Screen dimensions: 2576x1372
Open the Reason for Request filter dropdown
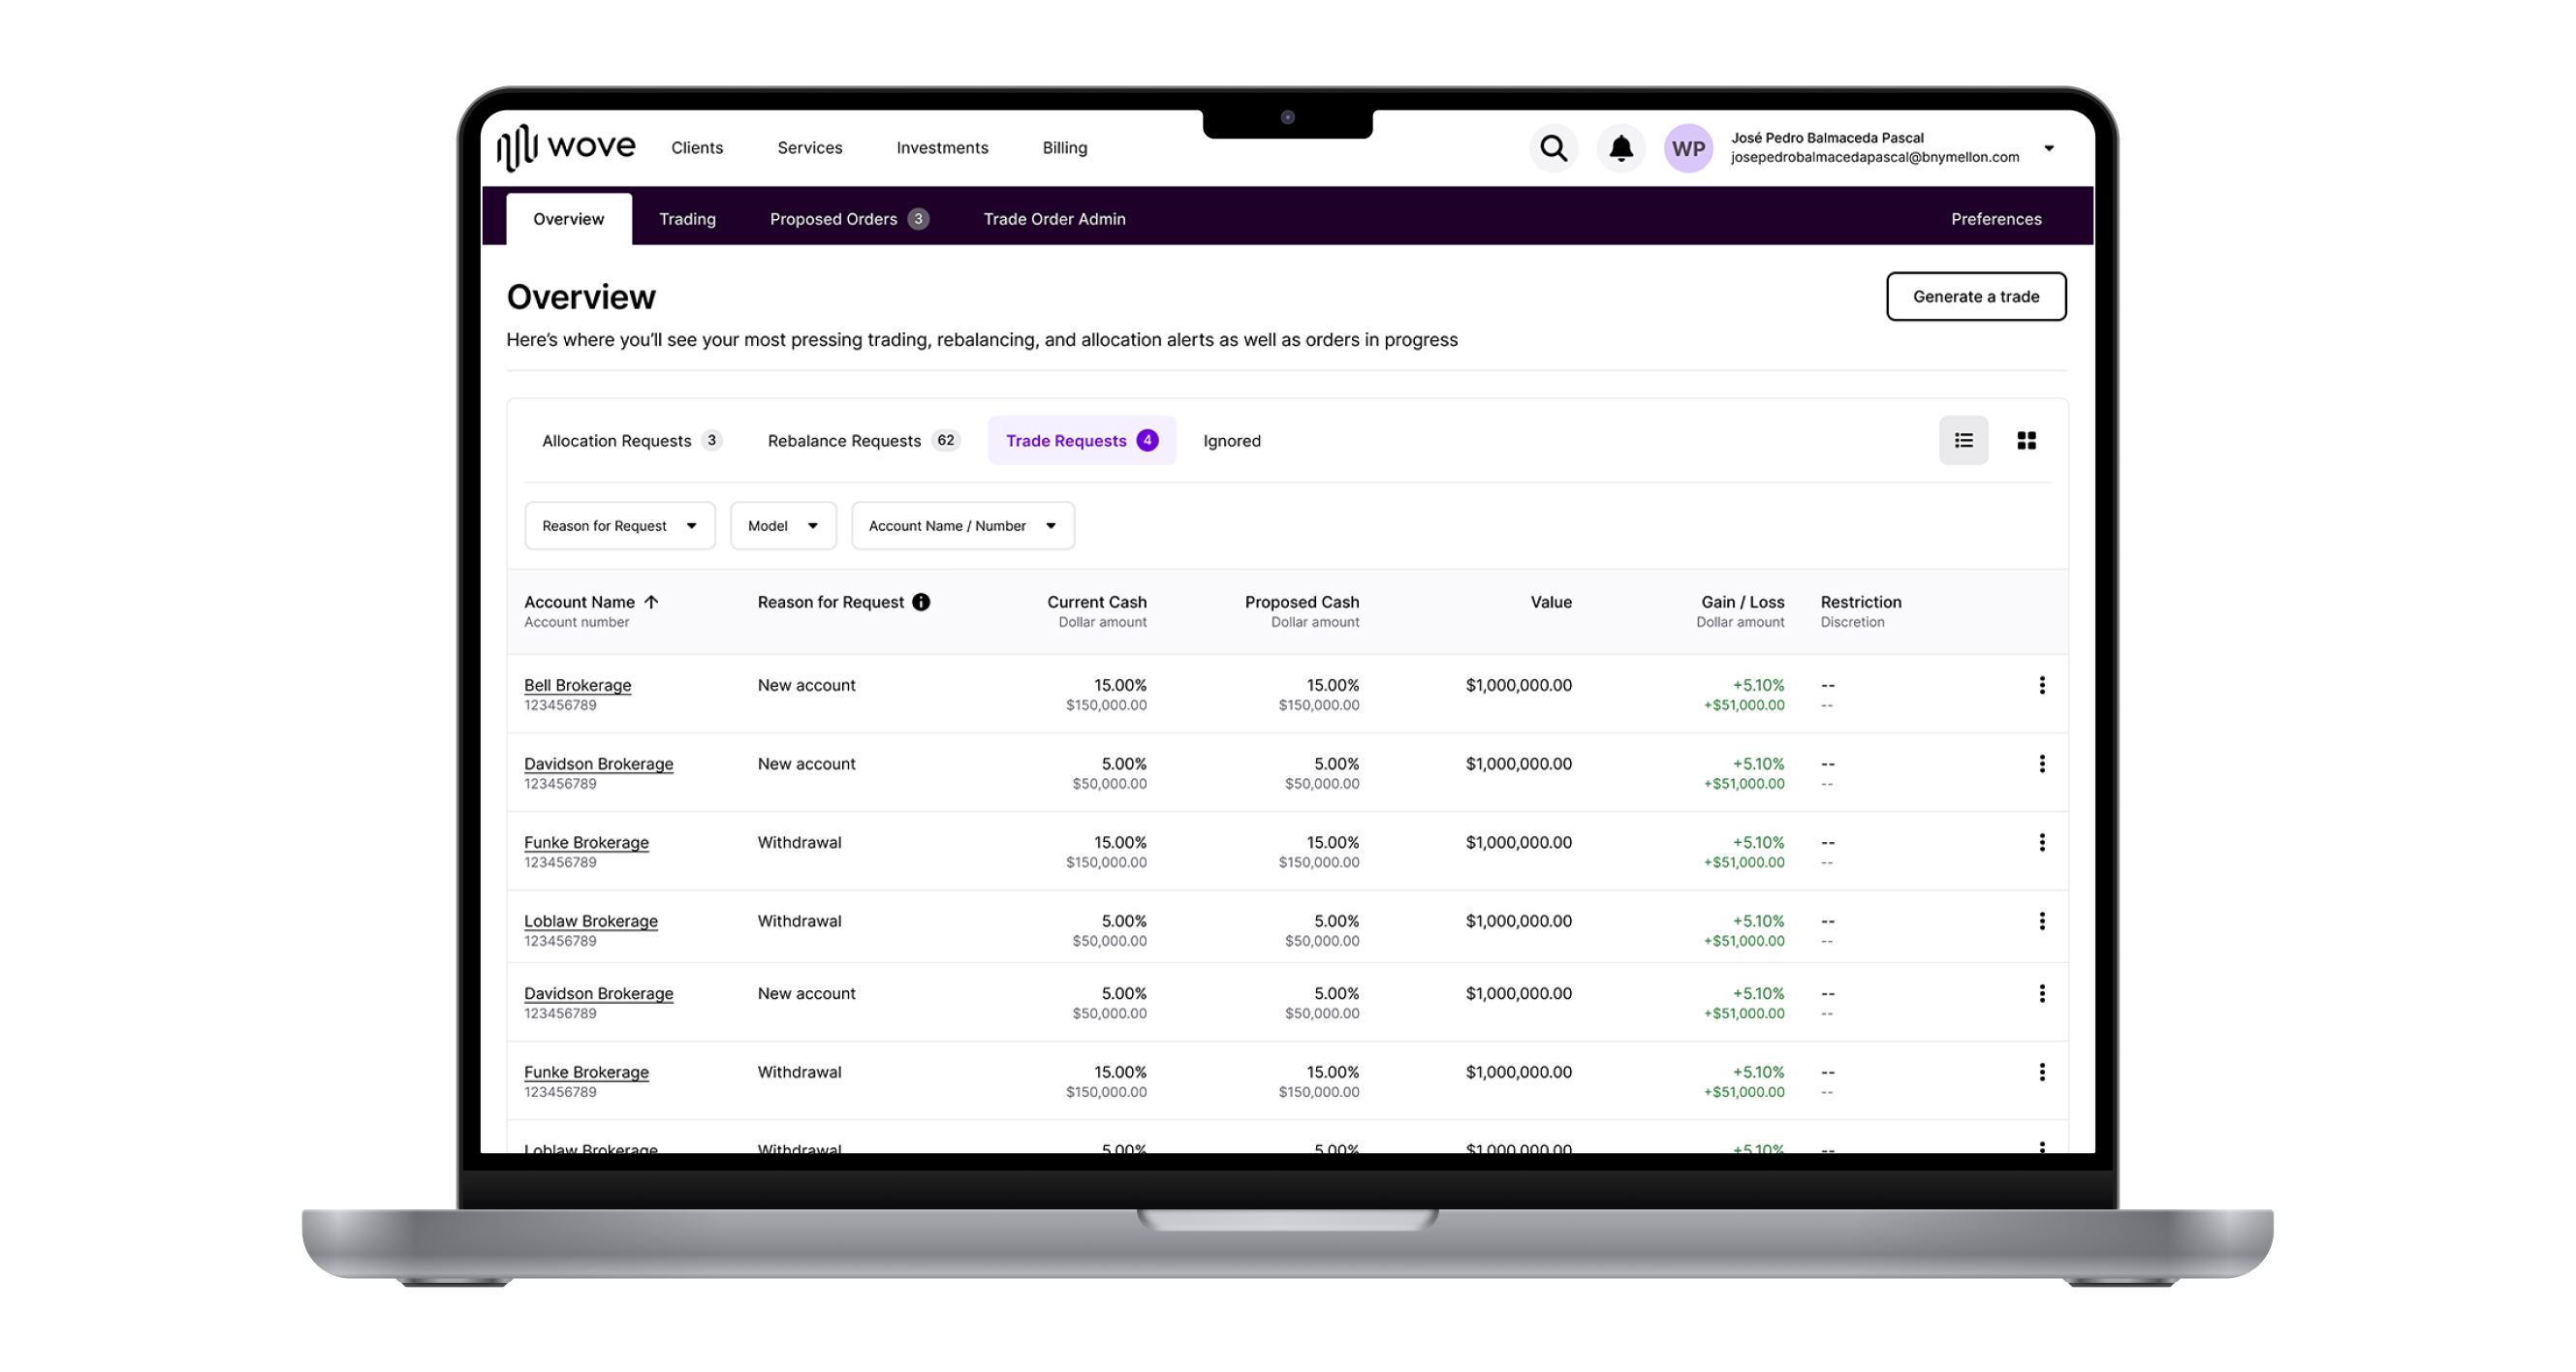[x=620, y=526]
